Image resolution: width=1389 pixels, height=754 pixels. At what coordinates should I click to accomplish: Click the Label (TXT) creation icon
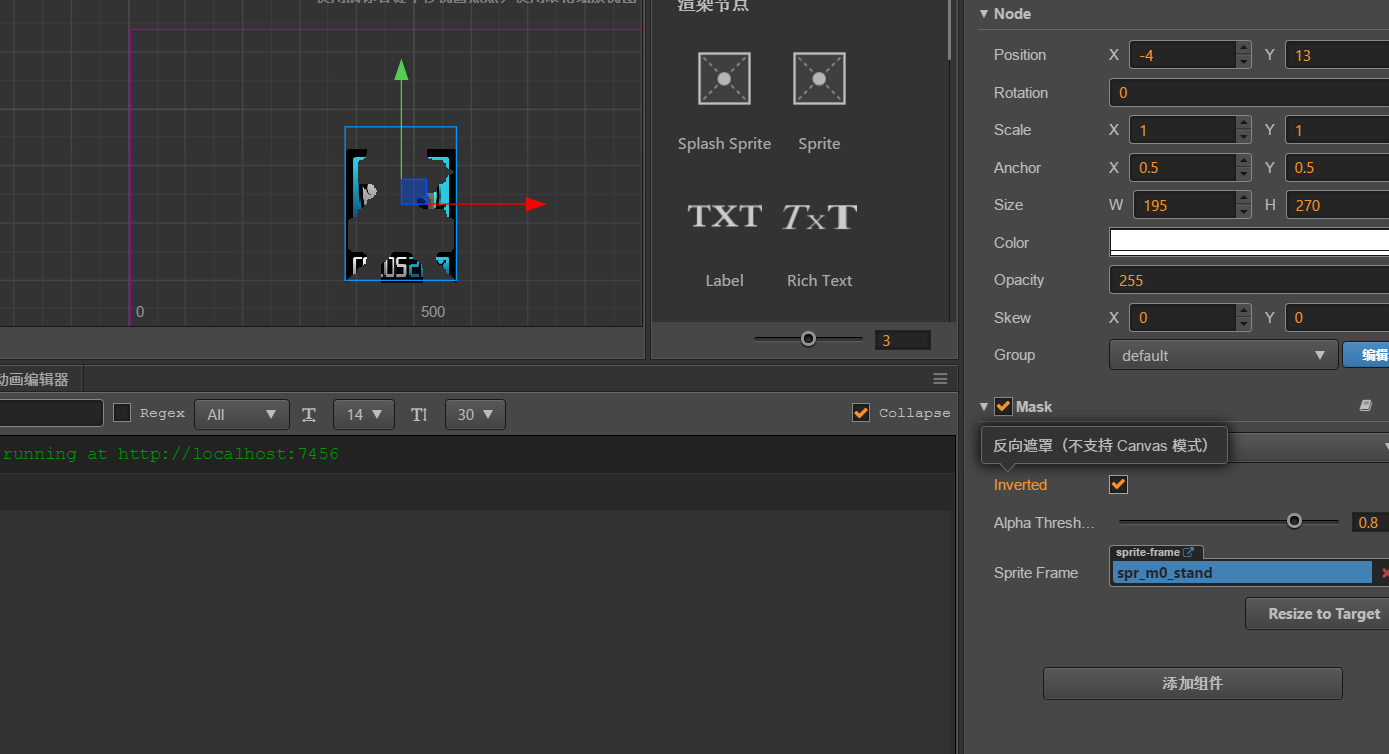723,216
